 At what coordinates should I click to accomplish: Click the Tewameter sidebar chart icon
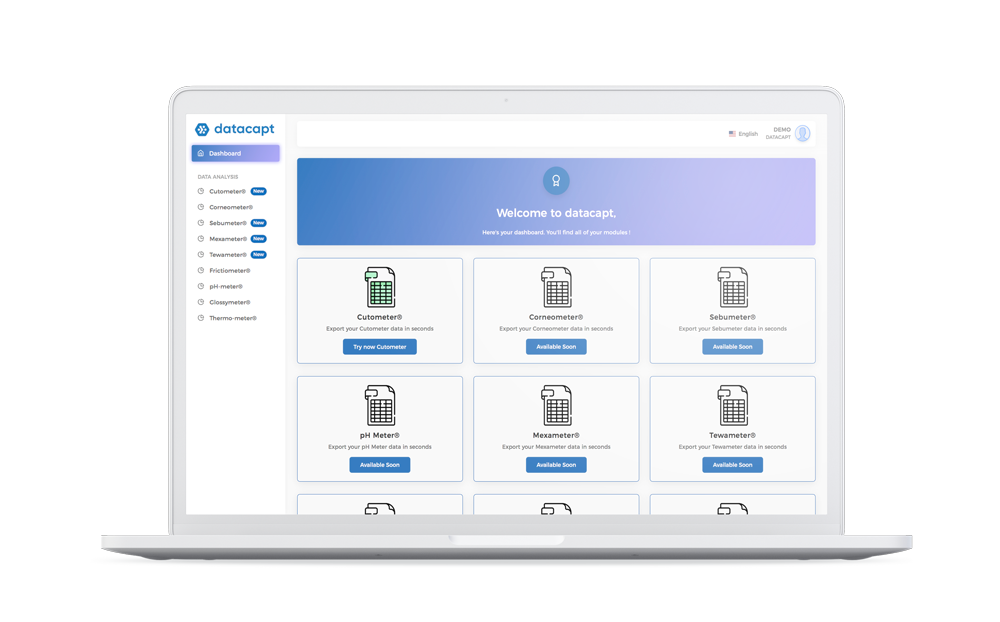click(x=201, y=255)
